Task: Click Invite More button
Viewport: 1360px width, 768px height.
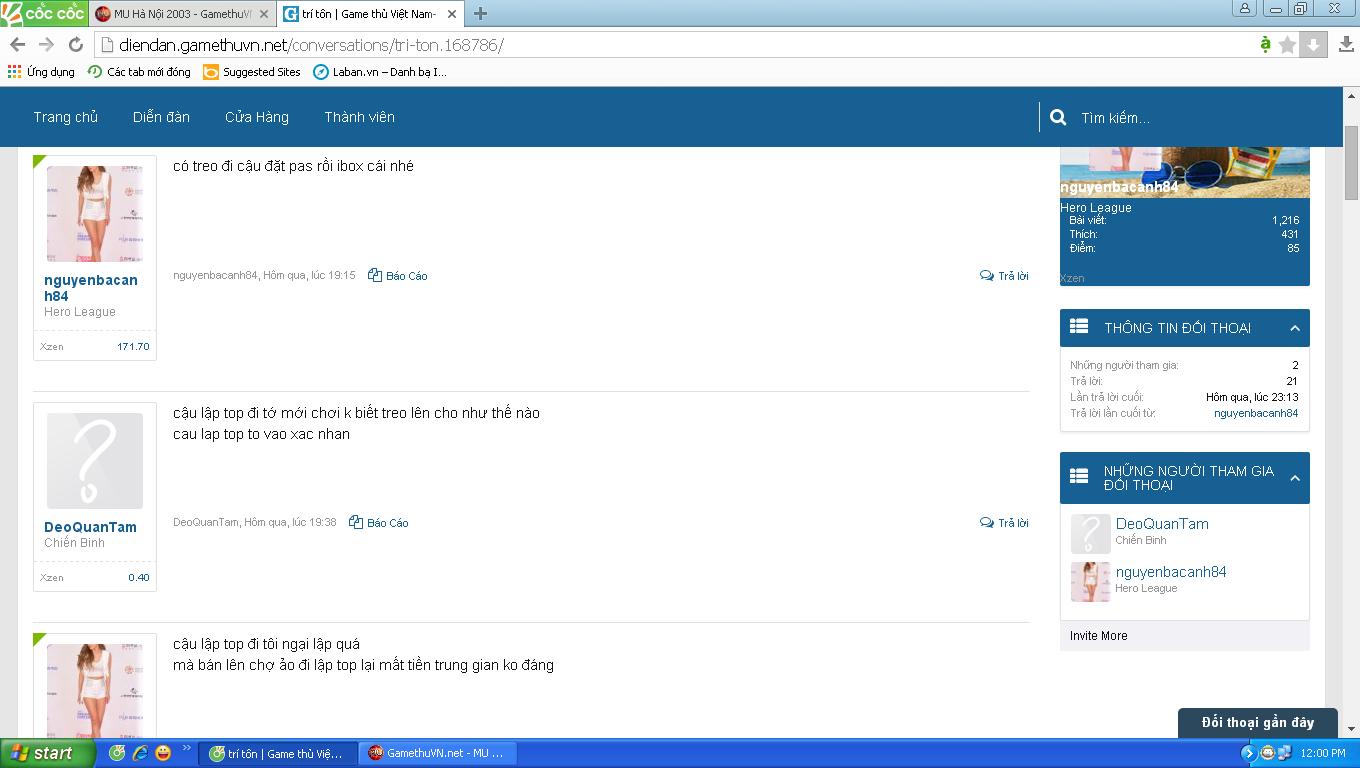Action: [x=1098, y=636]
